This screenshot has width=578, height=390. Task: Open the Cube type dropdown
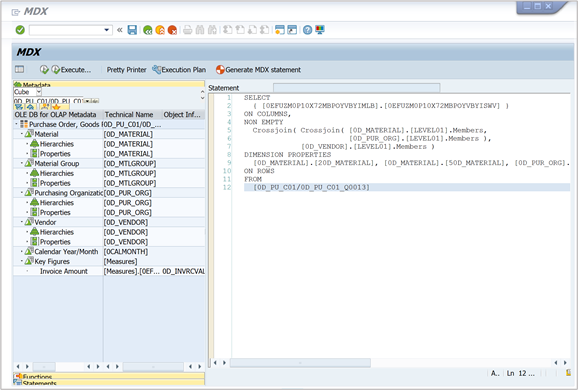39,91
